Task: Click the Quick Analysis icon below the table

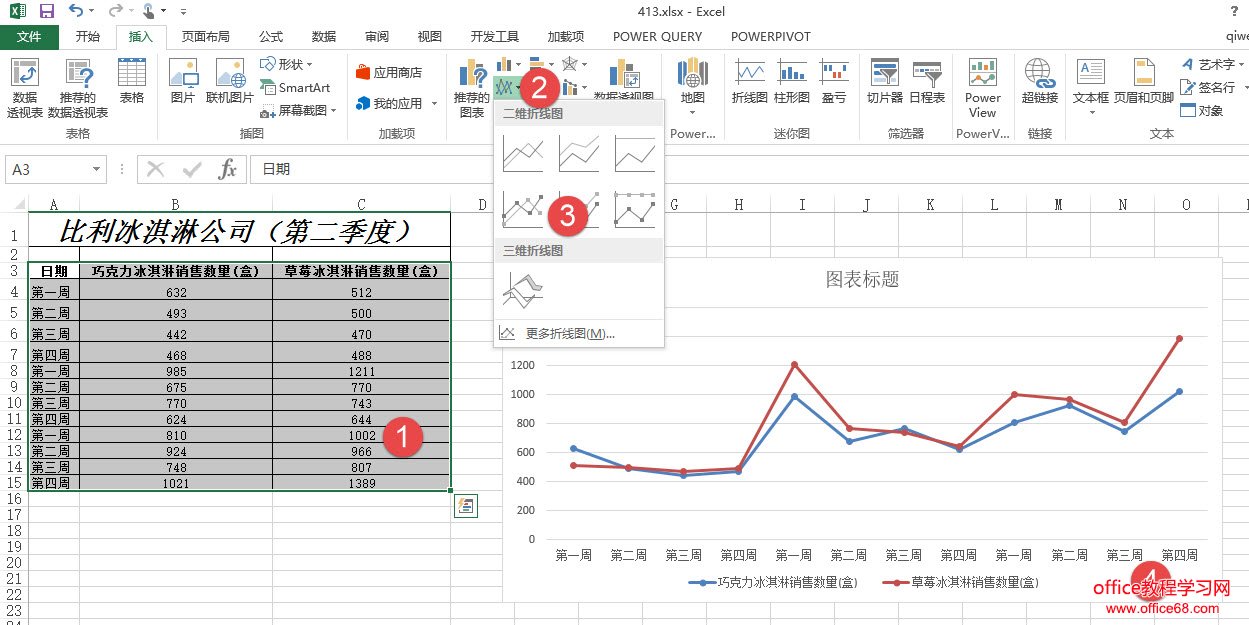Action: [x=465, y=507]
